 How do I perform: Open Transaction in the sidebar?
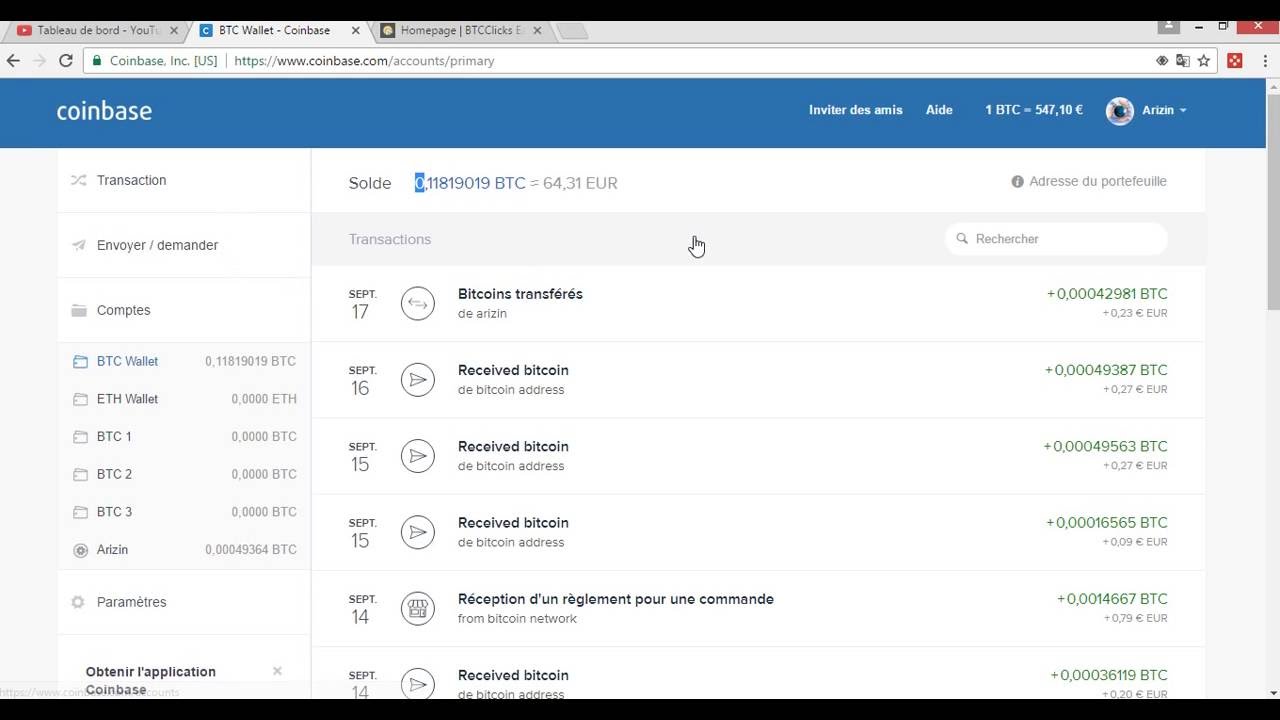pos(184,180)
